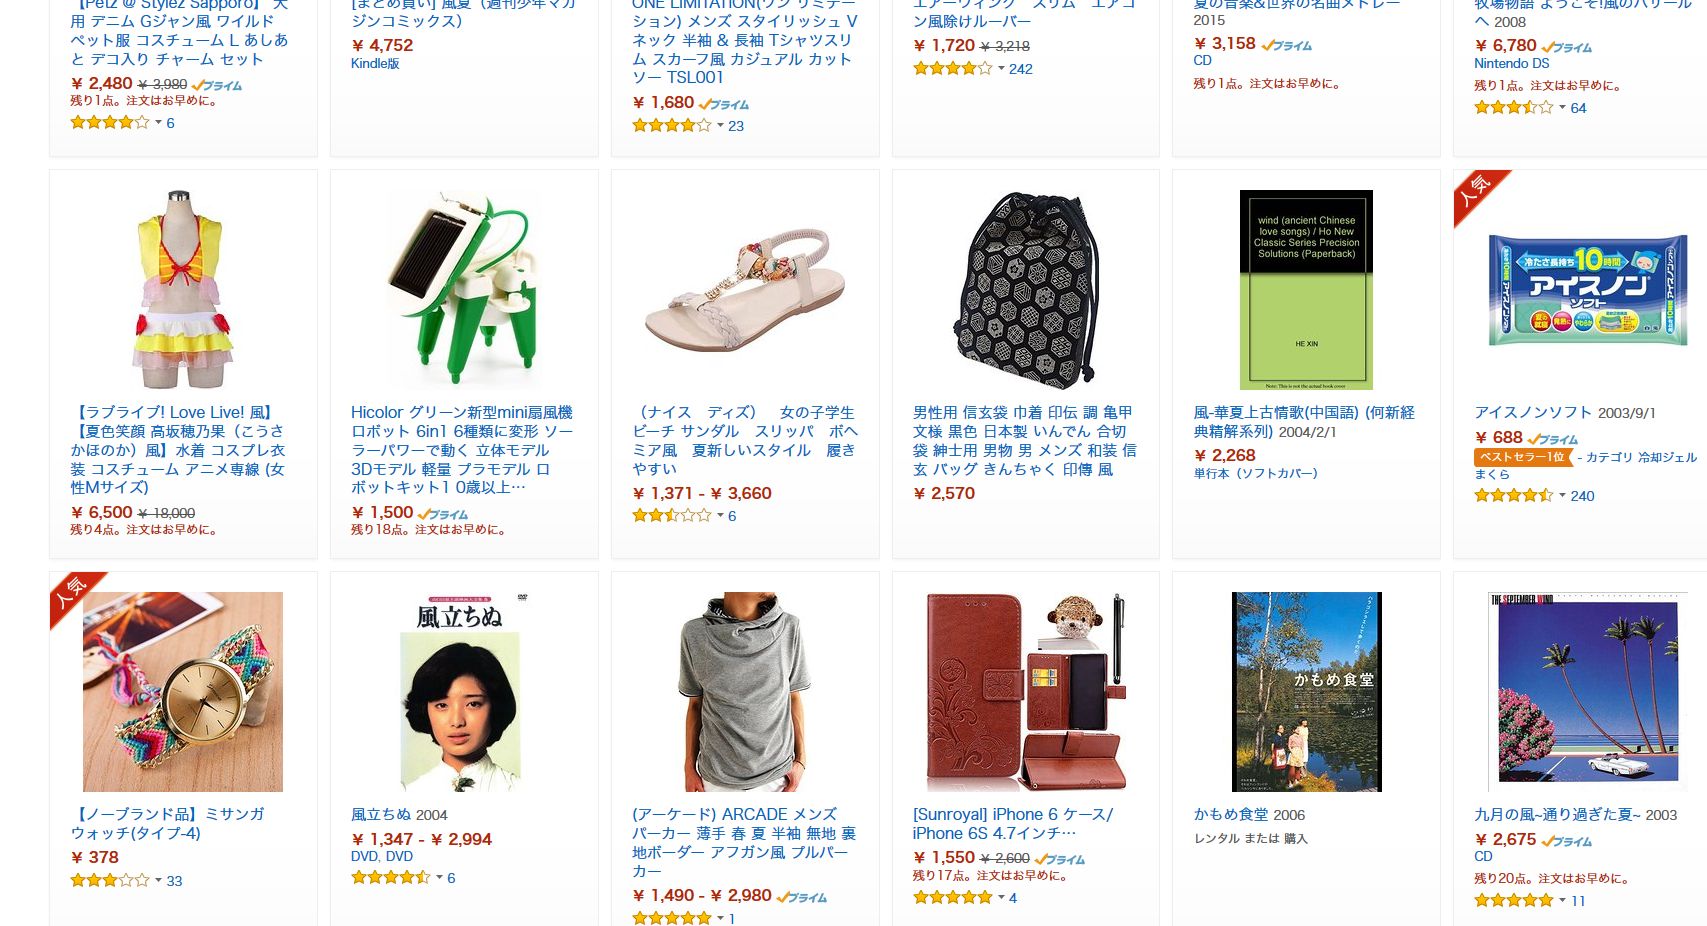Click the brown iPhone 6 case image

point(1025,692)
